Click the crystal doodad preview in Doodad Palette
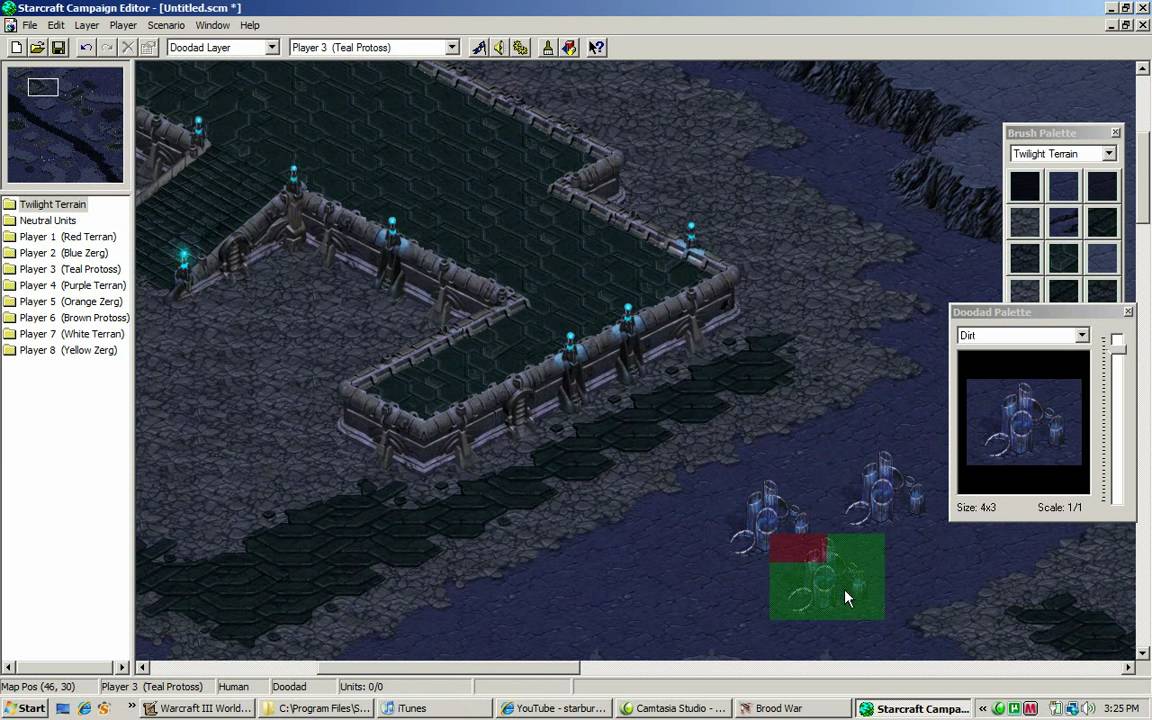The width and height of the screenshot is (1152, 720). [x=1023, y=422]
